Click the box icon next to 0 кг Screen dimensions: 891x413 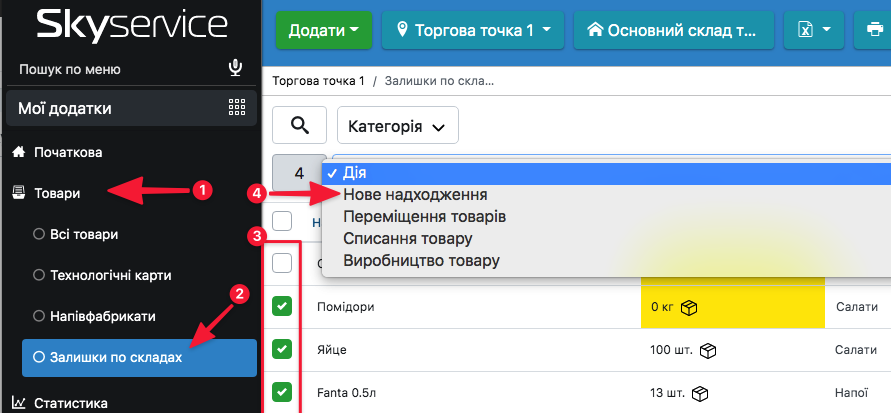coord(689,307)
